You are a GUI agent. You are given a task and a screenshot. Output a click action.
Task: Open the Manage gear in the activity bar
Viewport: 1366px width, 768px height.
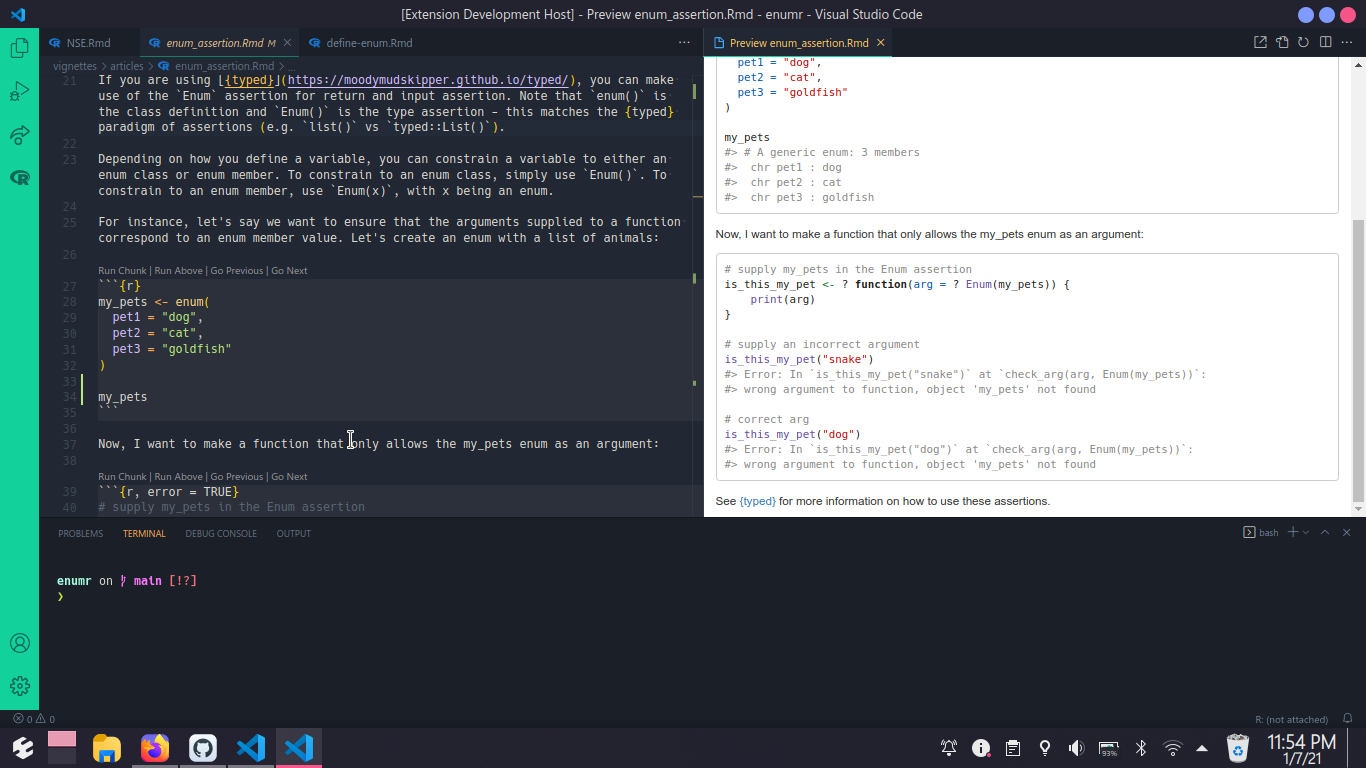click(19, 686)
